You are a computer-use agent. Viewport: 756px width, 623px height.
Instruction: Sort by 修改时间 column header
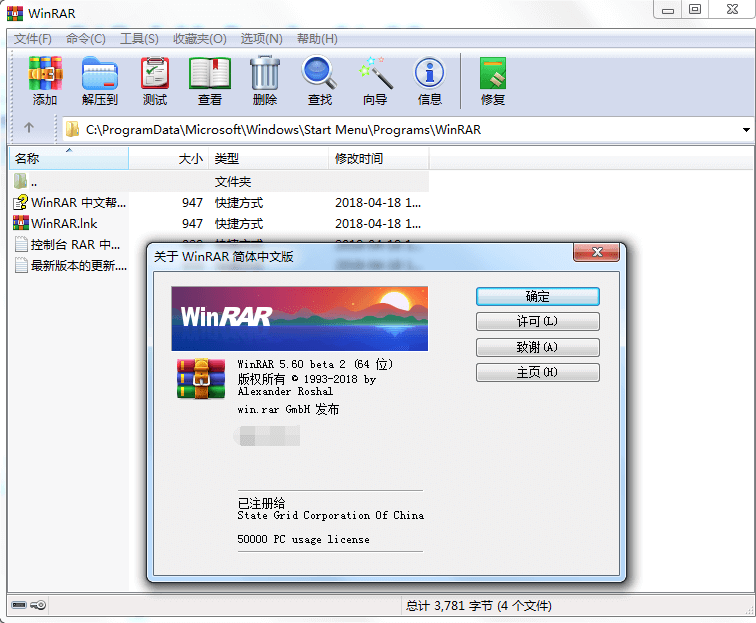(x=378, y=158)
